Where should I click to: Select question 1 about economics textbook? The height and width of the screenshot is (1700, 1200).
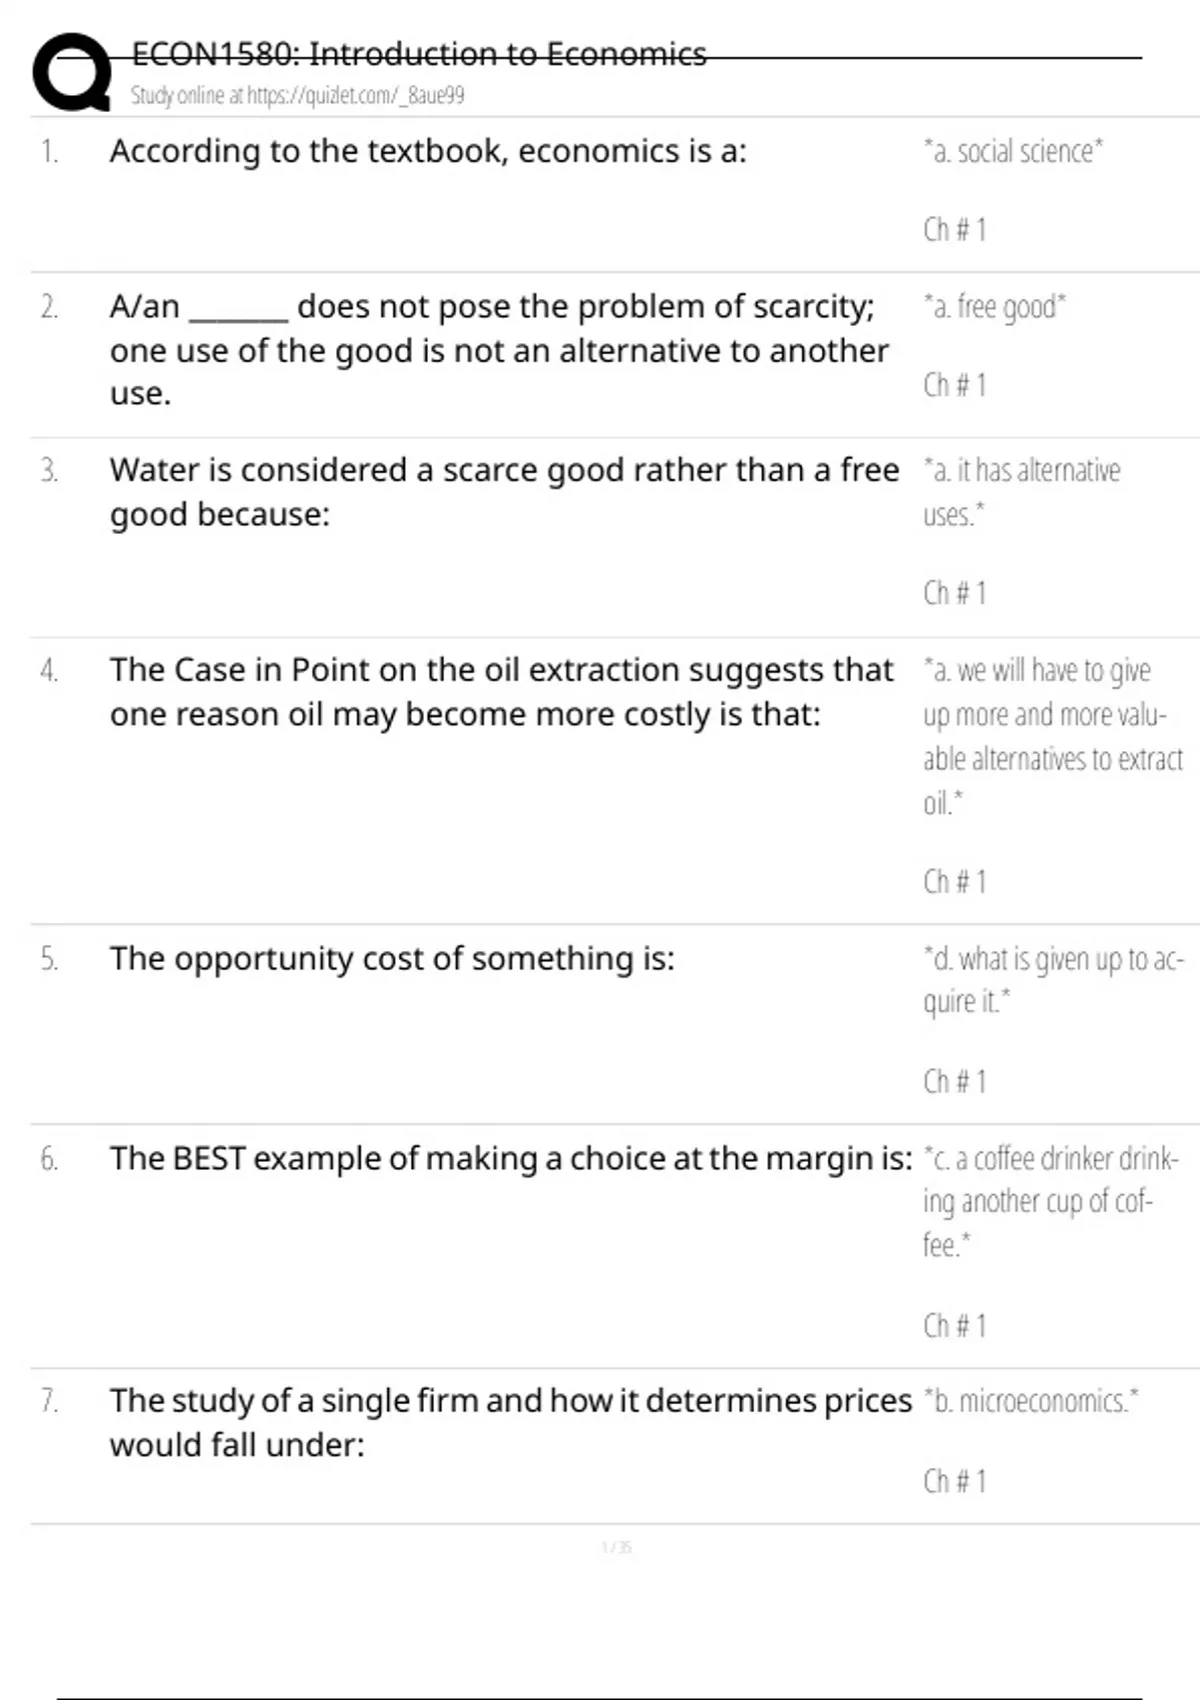pyautogui.click(x=428, y=151)
